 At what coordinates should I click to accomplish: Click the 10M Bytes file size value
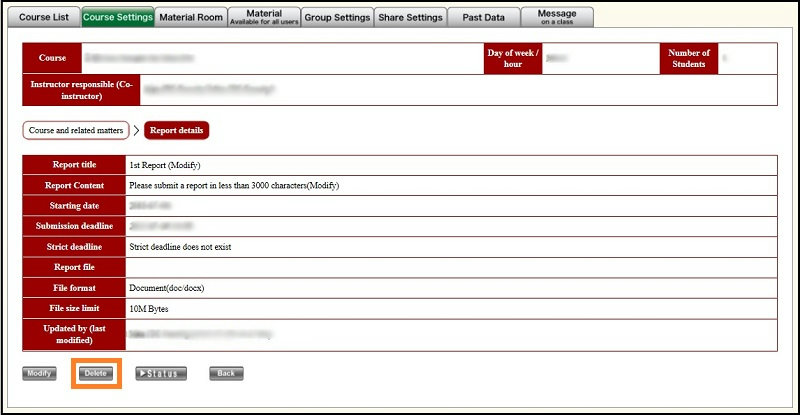(148, 308)
